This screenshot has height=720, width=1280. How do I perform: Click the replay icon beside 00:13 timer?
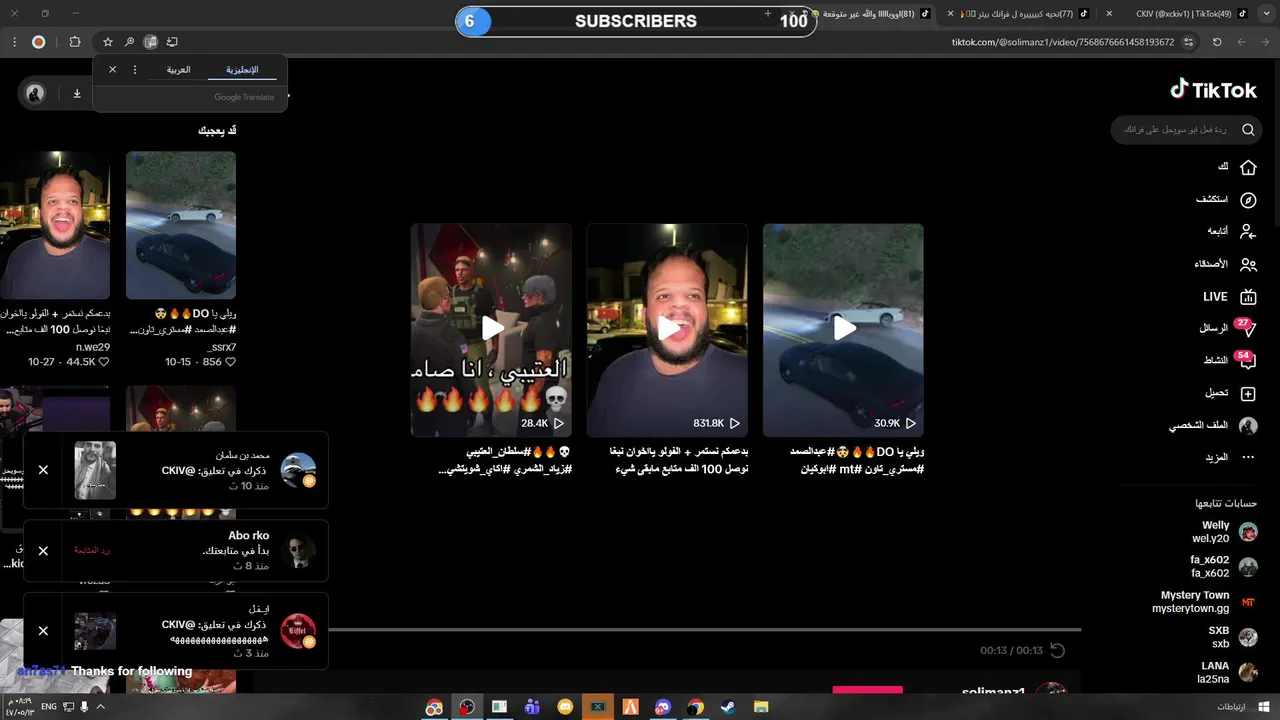[1057, 650]
